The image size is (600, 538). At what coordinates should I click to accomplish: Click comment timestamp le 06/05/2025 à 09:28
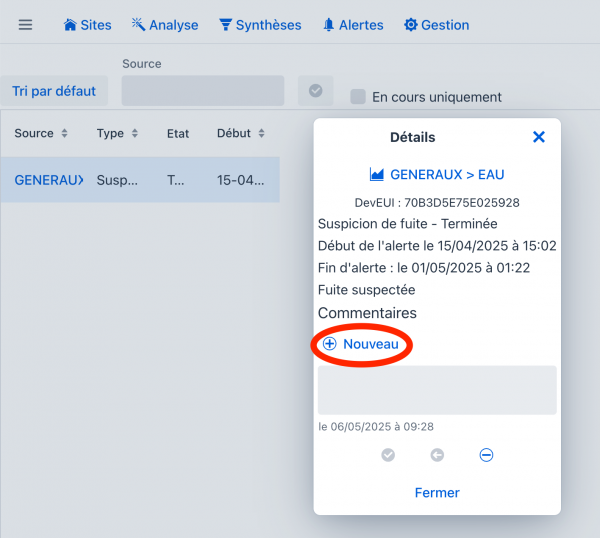tap(376, 426)
